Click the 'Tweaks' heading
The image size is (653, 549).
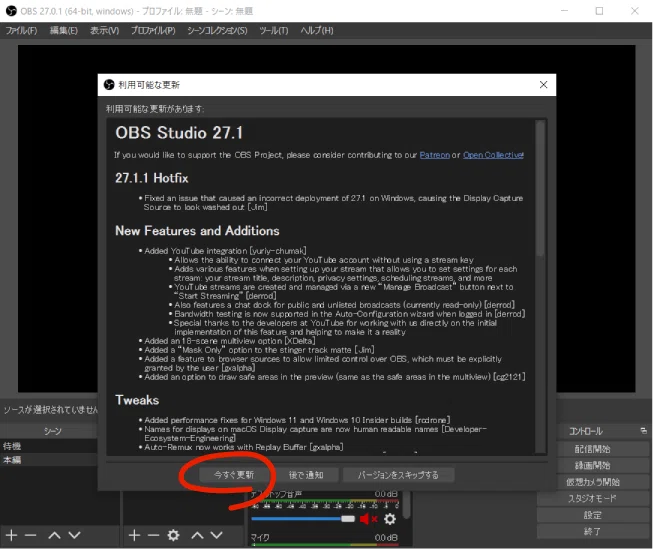tap(137, 400)
